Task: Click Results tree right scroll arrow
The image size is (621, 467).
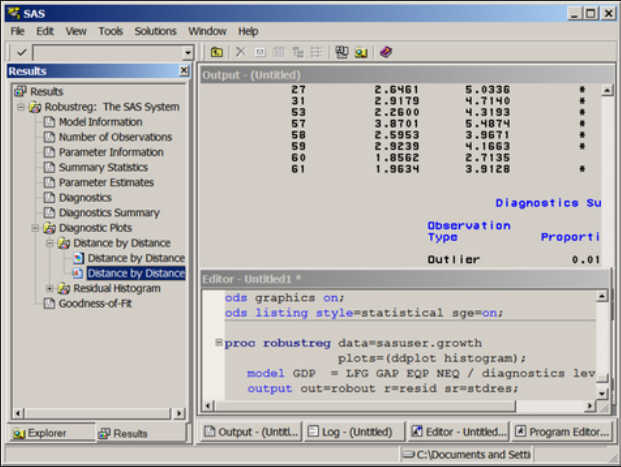Action: coord(179,414)
